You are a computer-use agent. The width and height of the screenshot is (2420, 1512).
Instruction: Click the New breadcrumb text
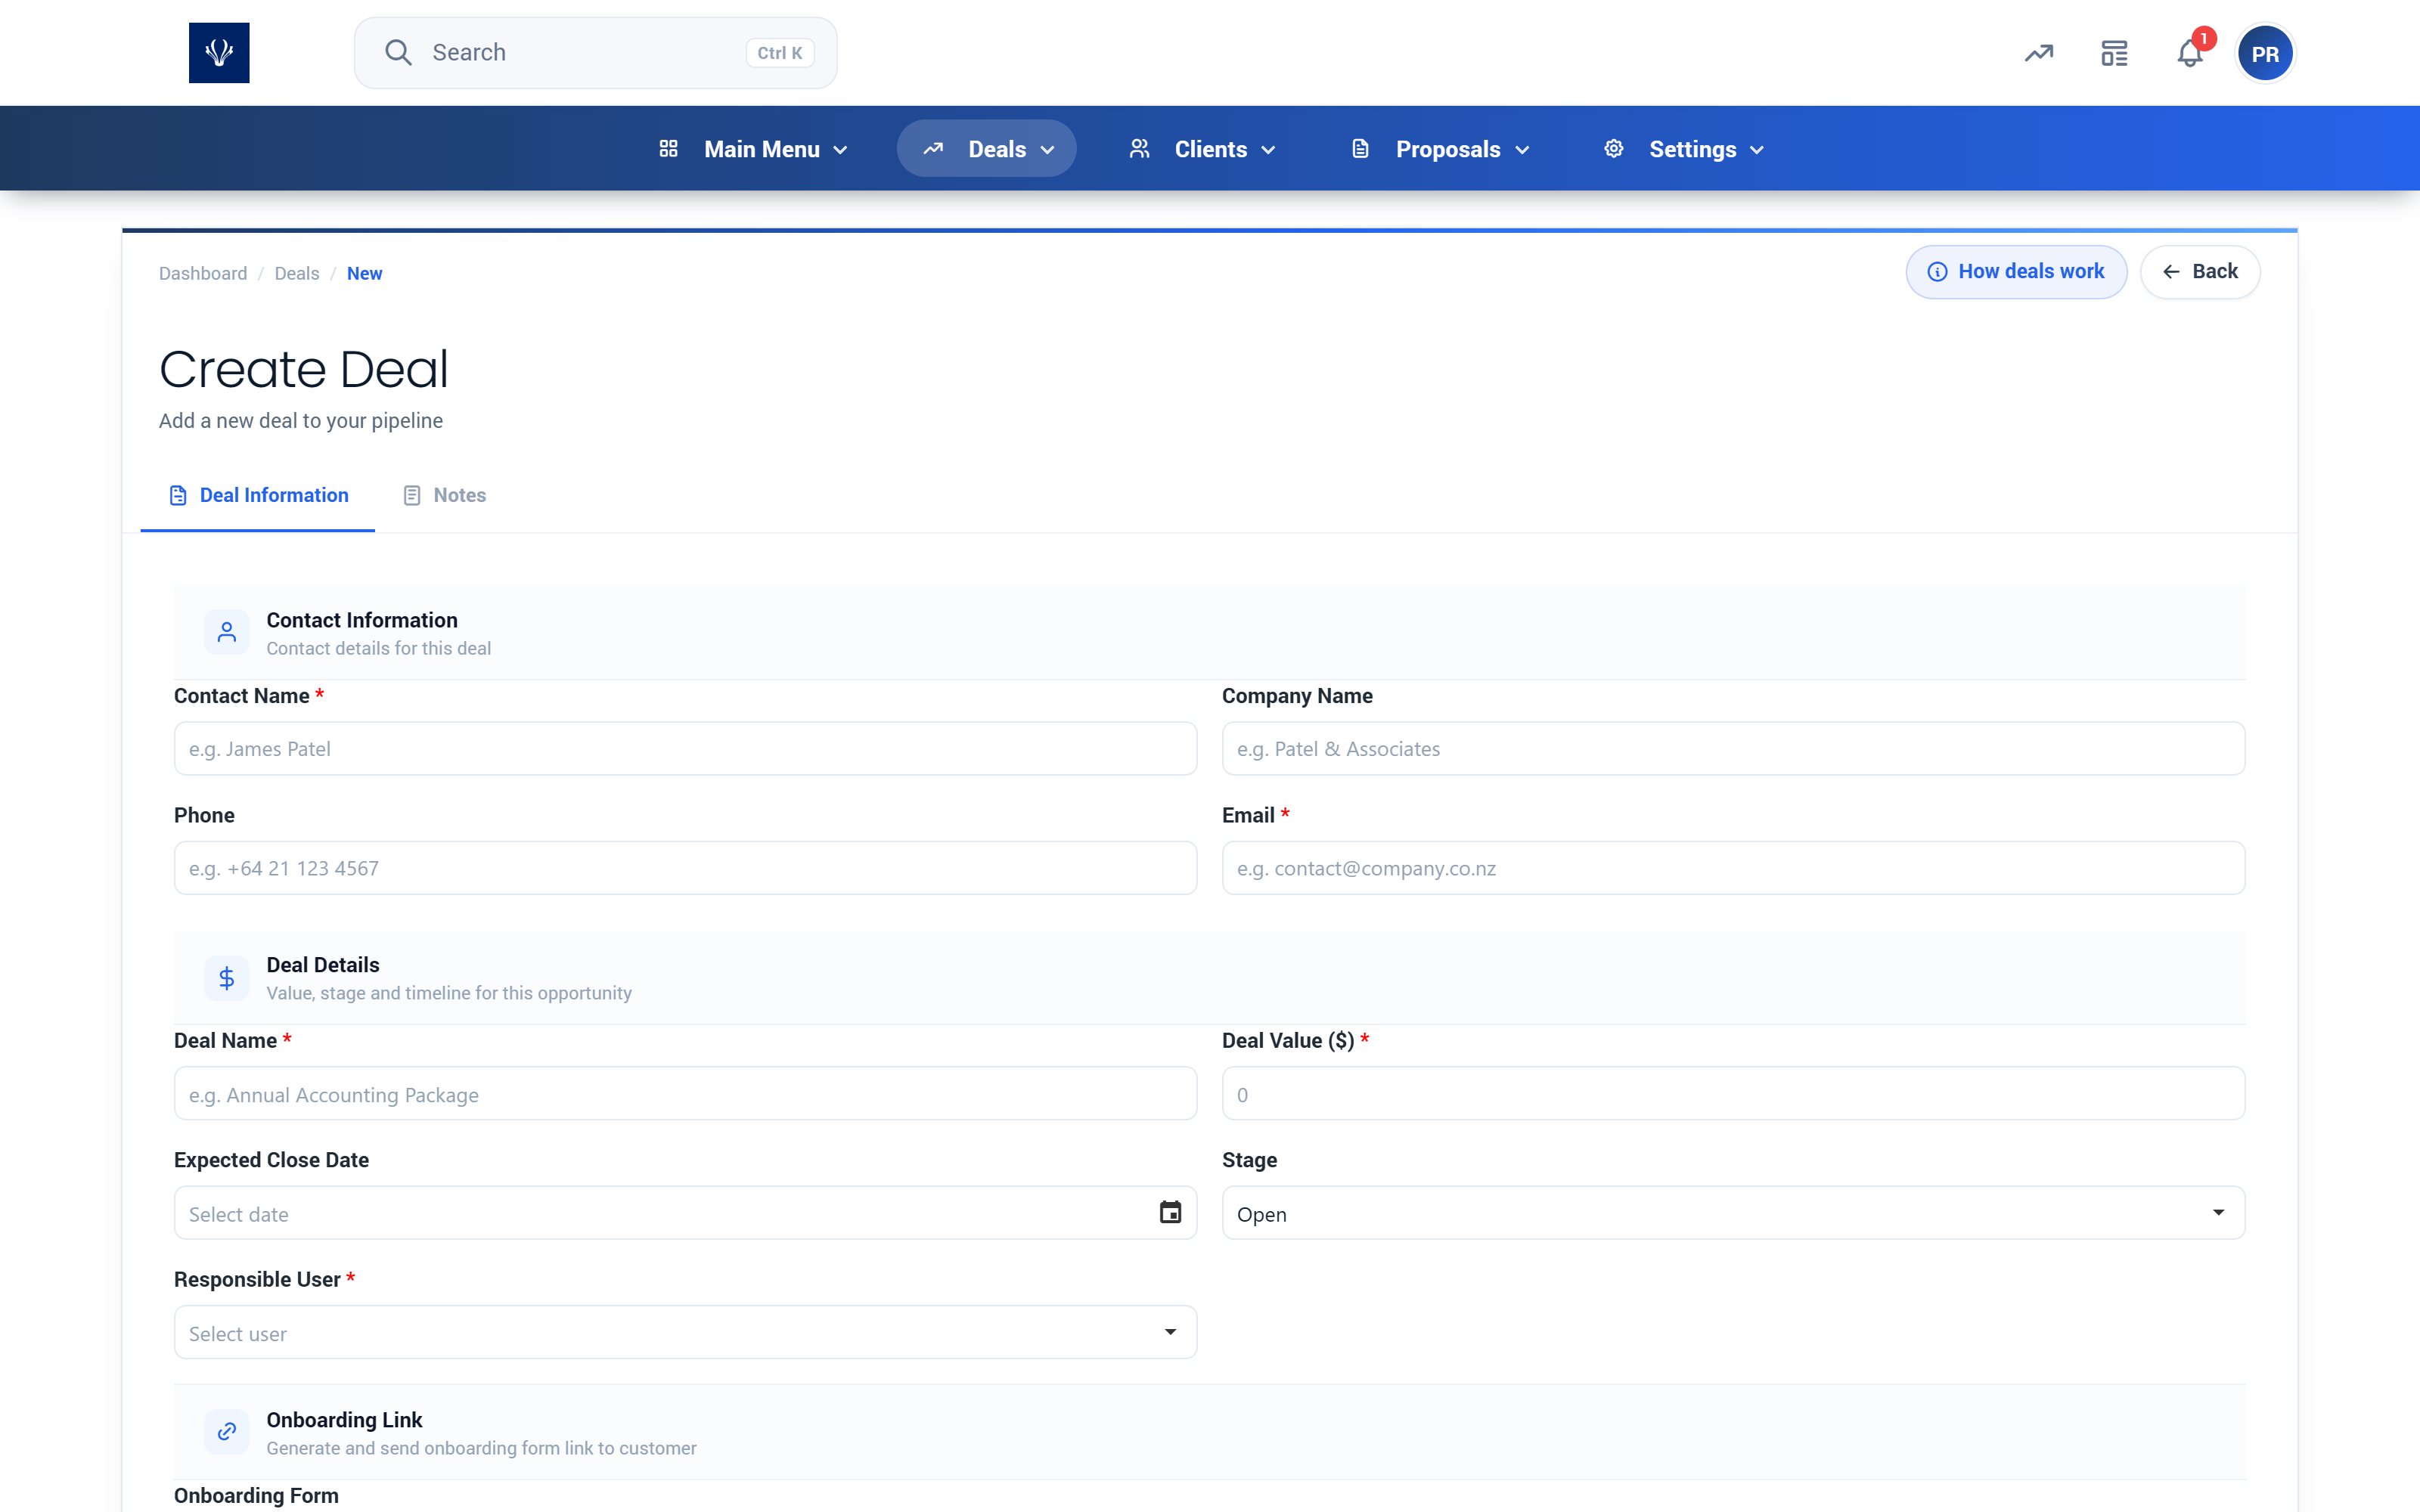pos(364,273)
